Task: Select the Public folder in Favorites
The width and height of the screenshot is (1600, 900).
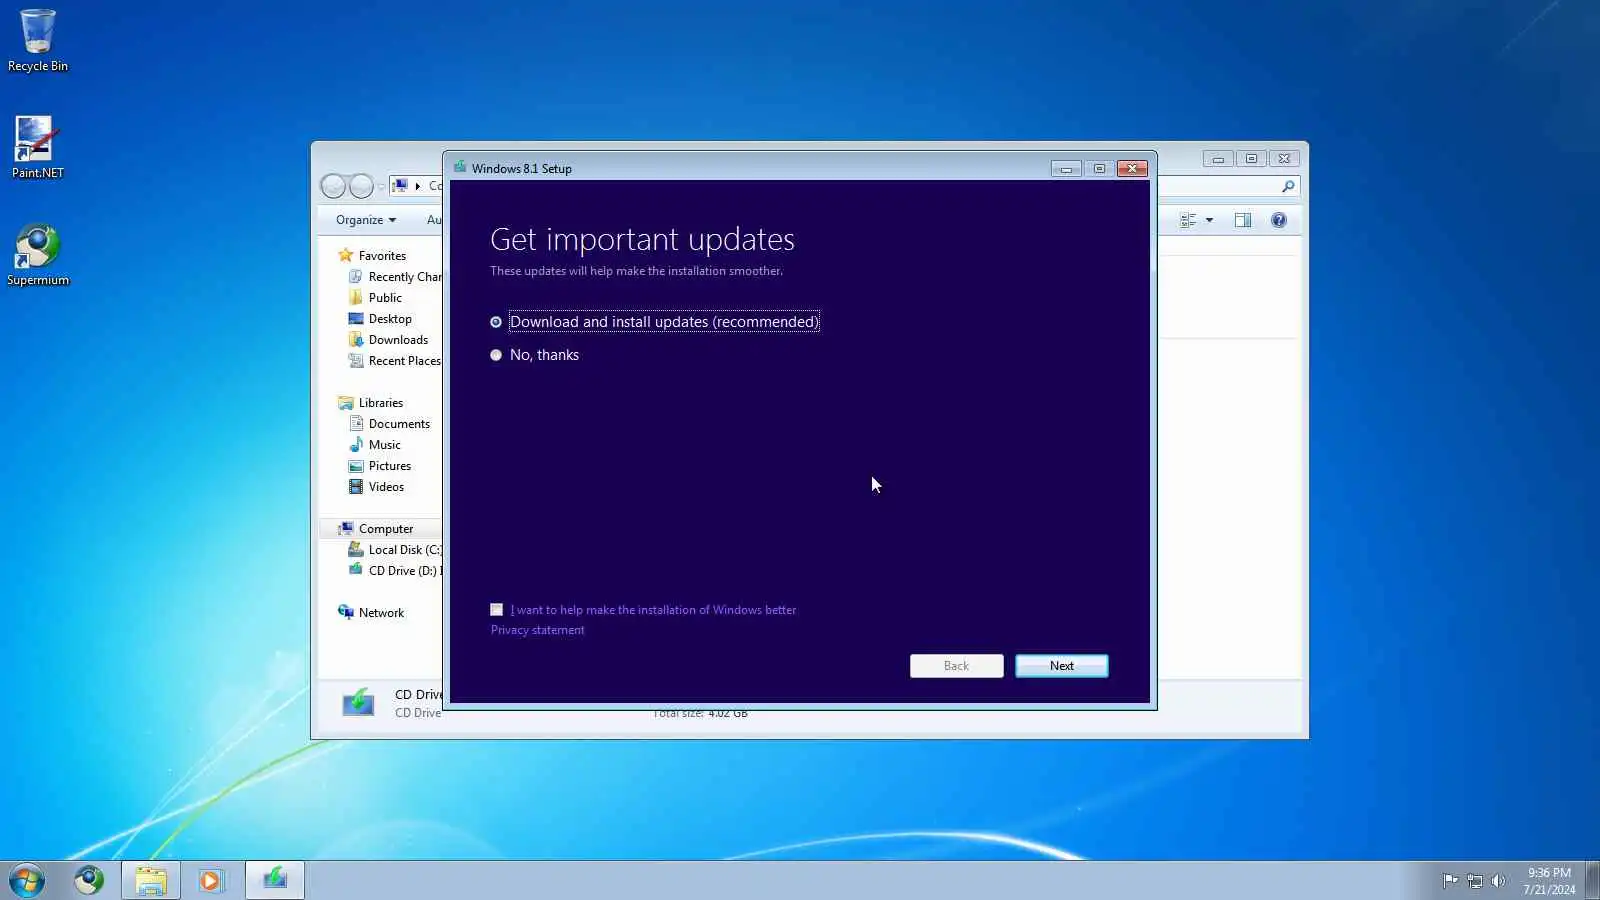Action: click(385, 298)
